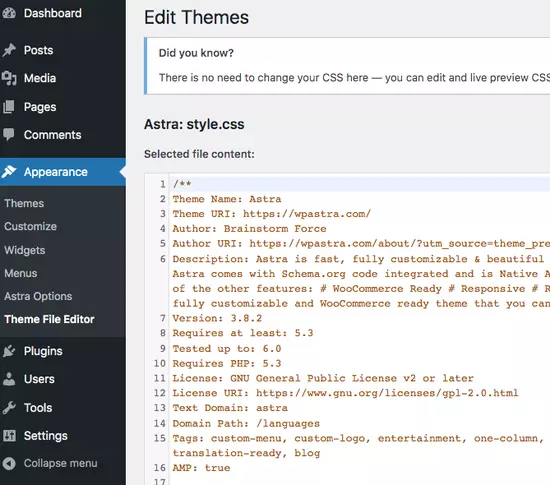Click the 'Version: 3.8.2' line
This screenshot has width=550, height=485.
point(217,318)
